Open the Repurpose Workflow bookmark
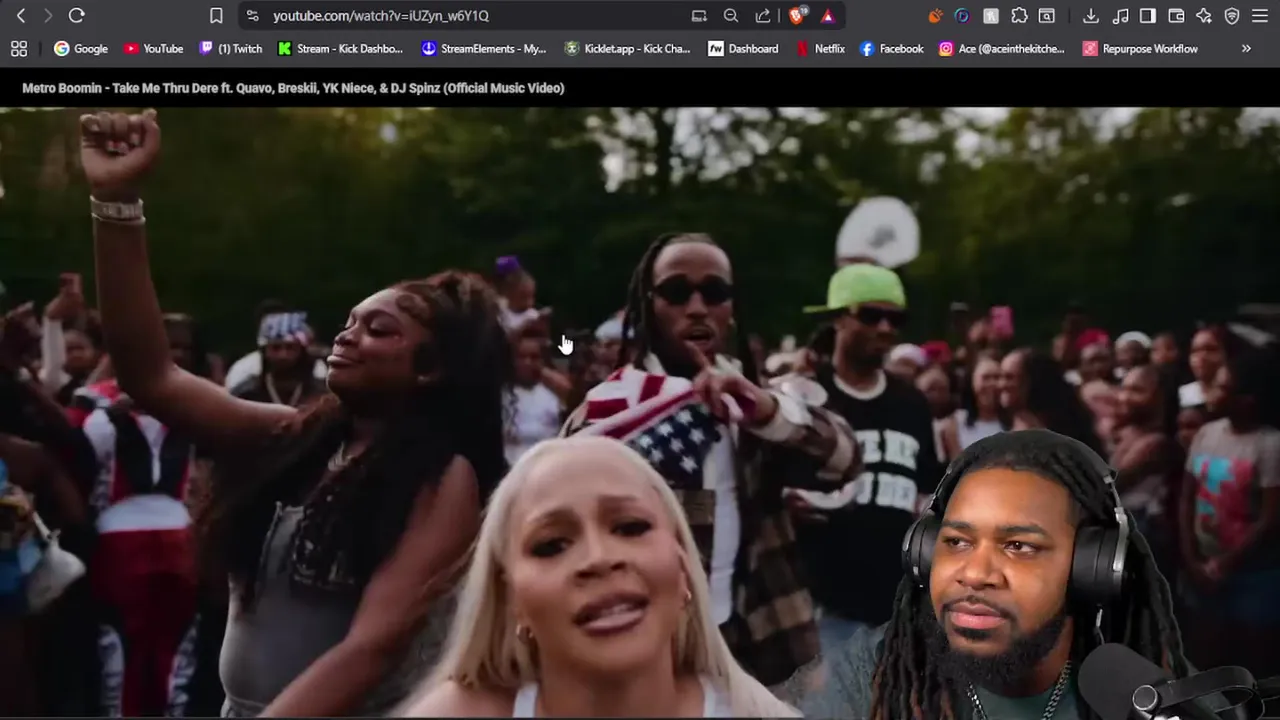This screenshot has height=720, width=1280. tap(1140, 48)
